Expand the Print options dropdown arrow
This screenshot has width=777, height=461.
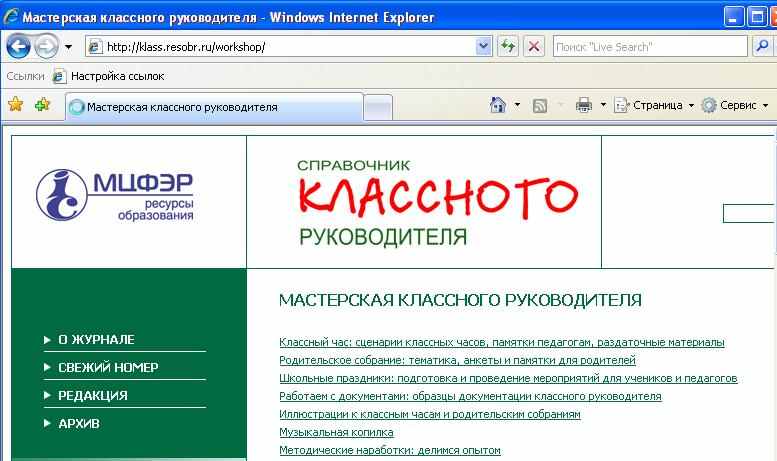[603, 105]
